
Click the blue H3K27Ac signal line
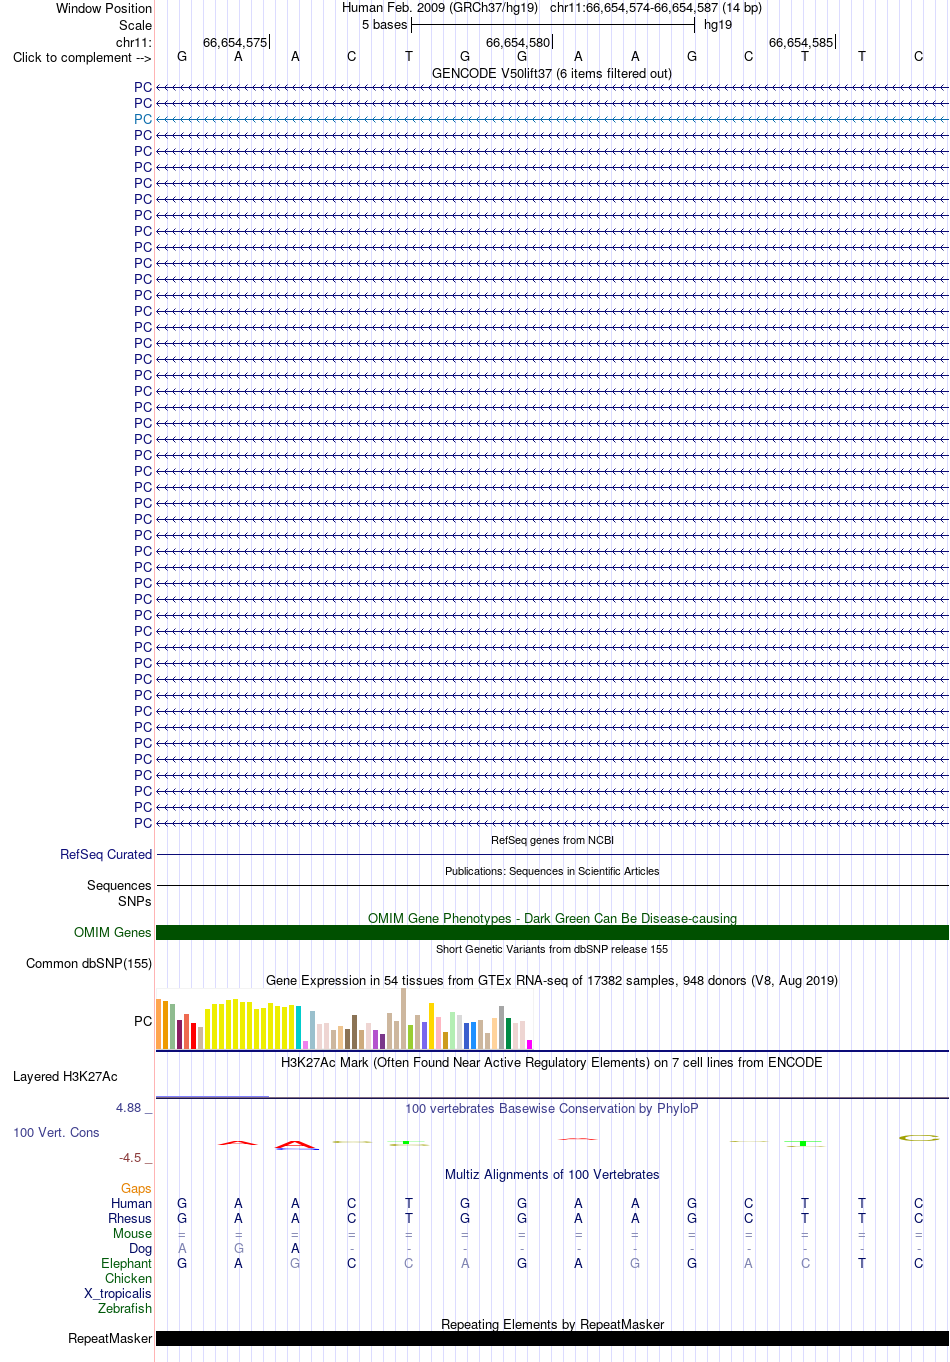coord(212,1097)
